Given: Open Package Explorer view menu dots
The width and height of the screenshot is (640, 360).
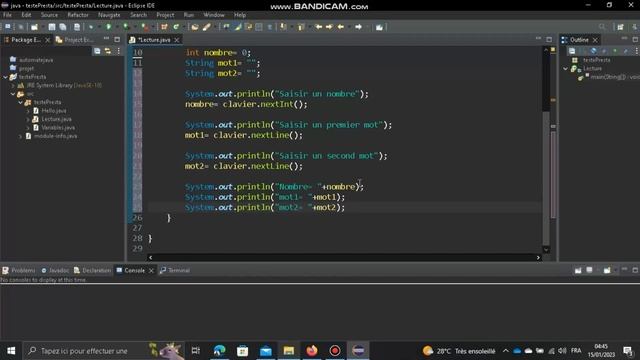Looking at the screenshot, I should point(119,51).
